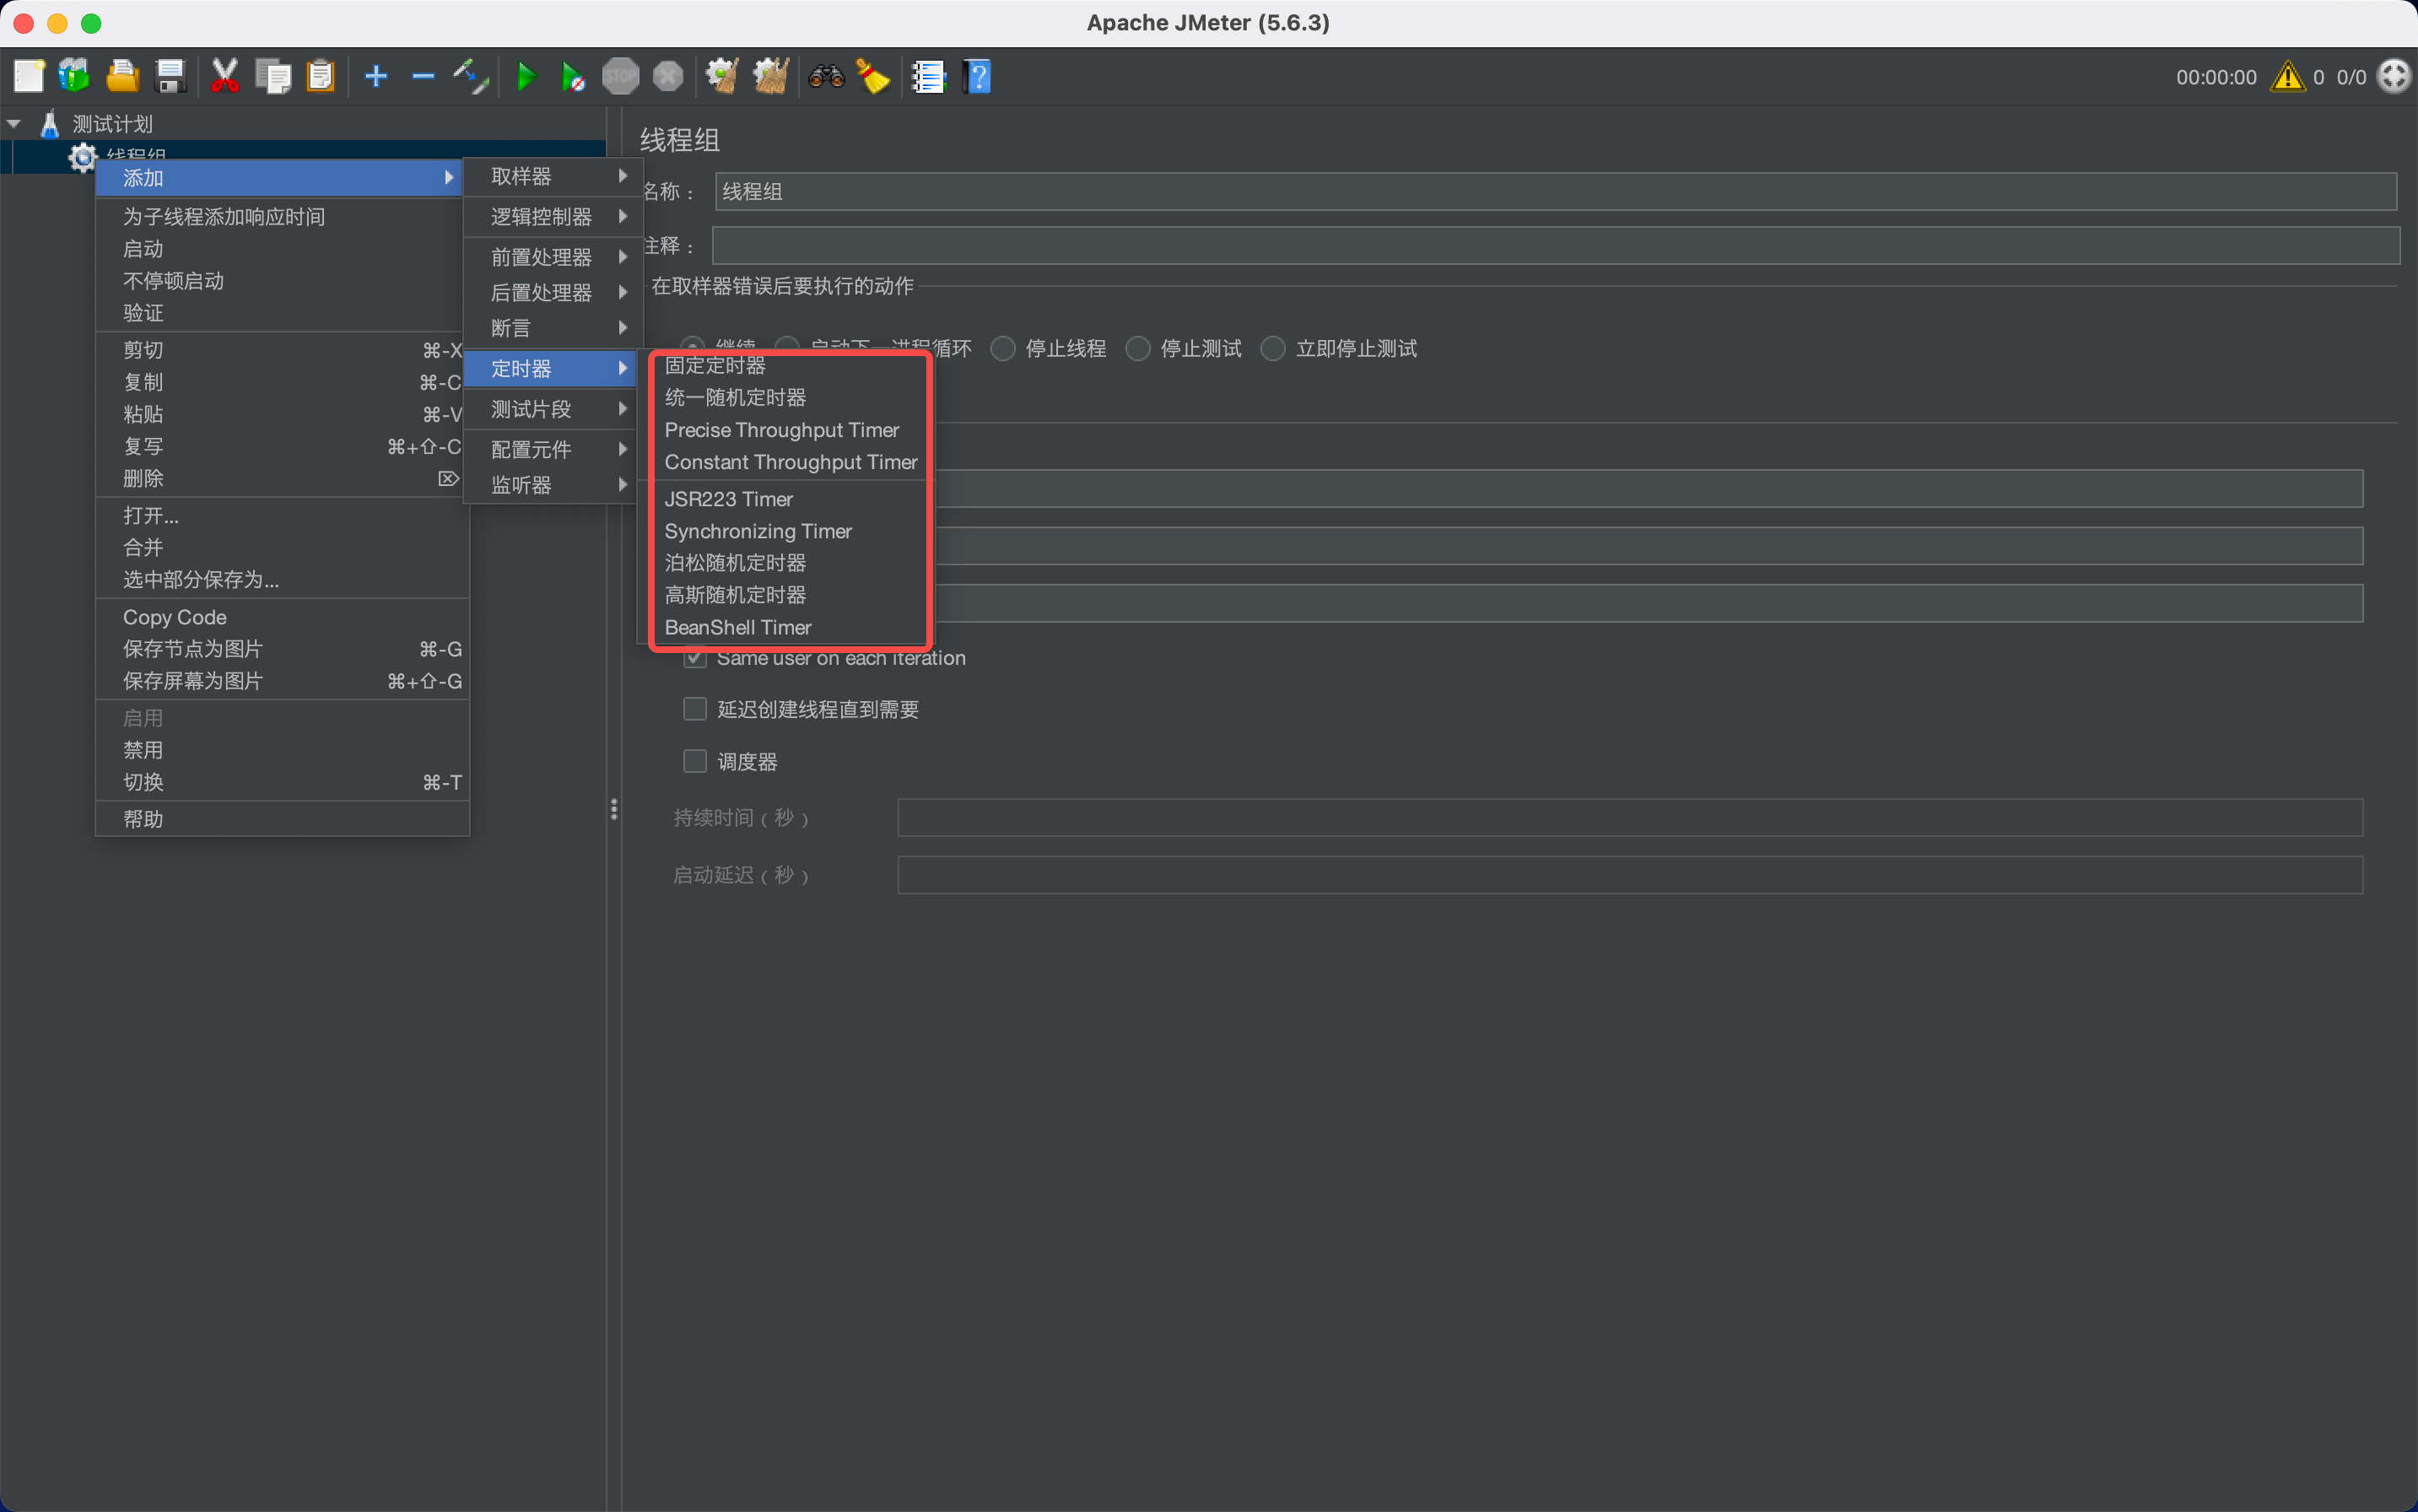Click the 注释 input field
Screen dimensions: 2418x1512
pos(1555,245)
